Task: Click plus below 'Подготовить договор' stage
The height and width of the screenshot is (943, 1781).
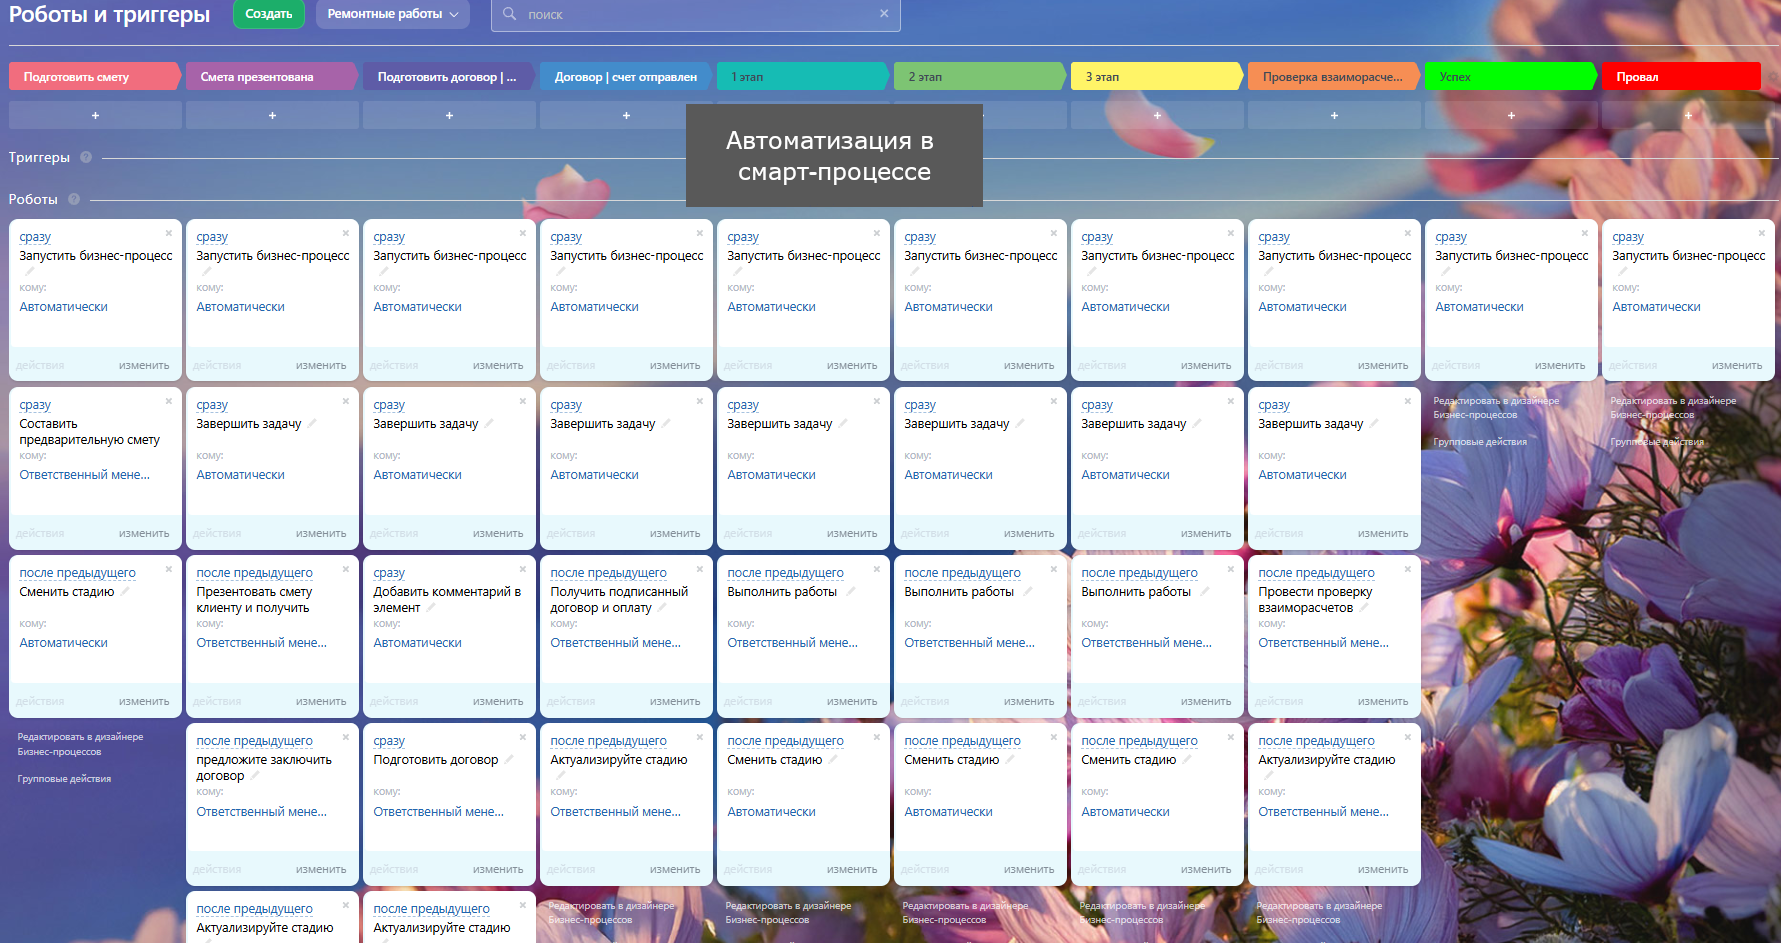Action: 449,116
